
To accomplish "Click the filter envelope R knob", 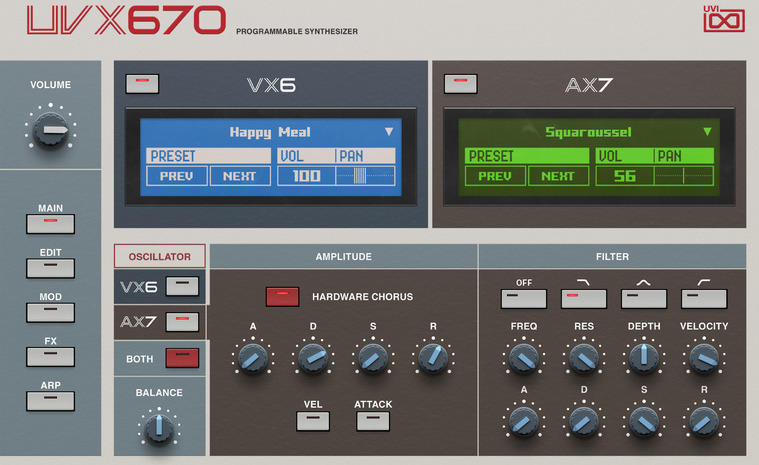I will point(704,422).
